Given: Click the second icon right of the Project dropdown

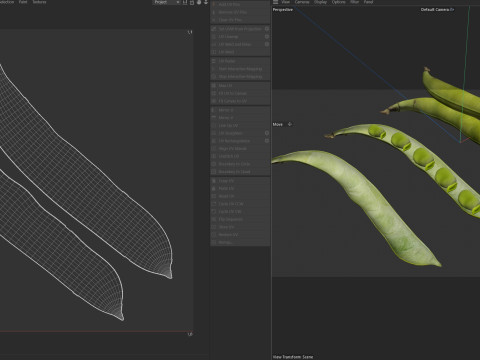Looking at the screenshot, I should pos(192,2).
